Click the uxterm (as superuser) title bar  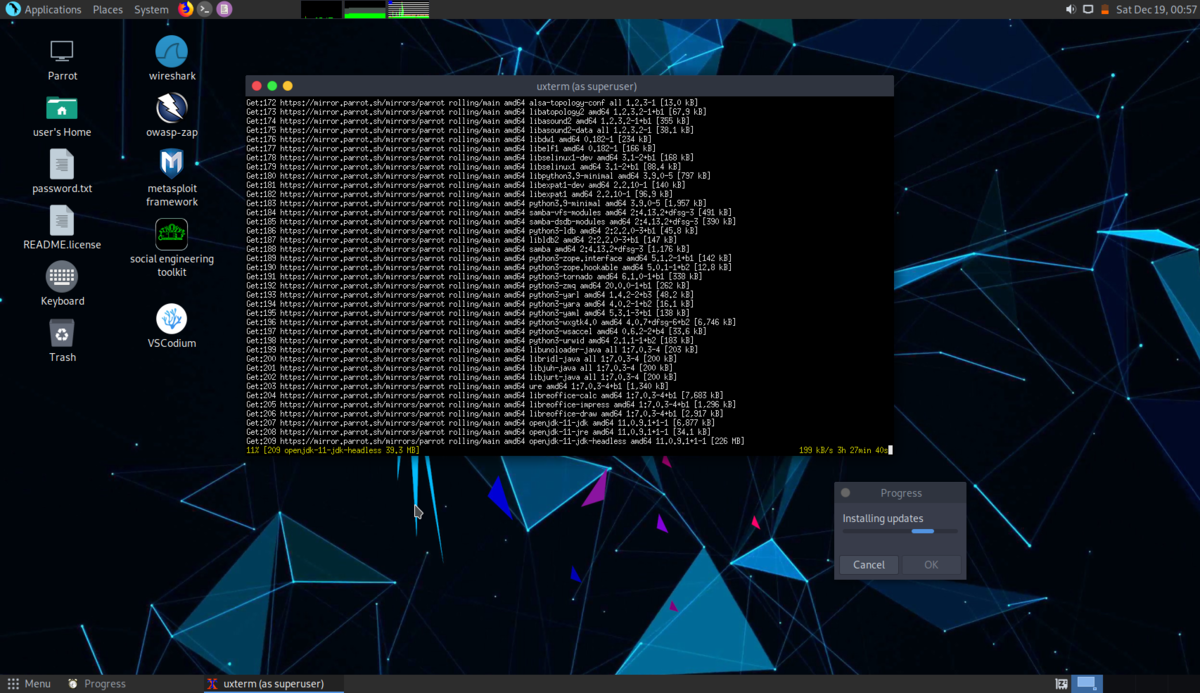click(x=570, y=86)
